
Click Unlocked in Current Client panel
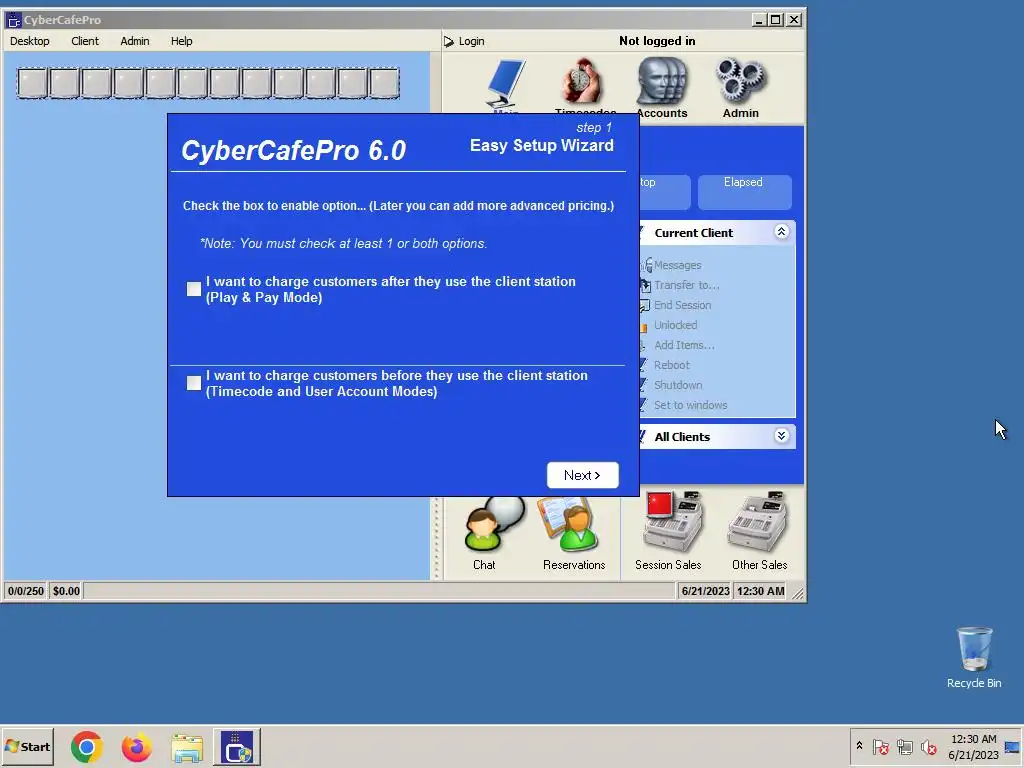point(675,325)
